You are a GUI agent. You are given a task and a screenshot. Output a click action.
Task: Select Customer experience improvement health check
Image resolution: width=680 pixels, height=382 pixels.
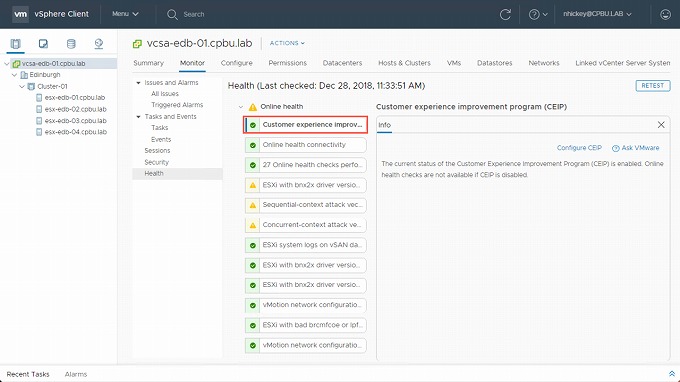pyautogui.click(x=306, y=125)
